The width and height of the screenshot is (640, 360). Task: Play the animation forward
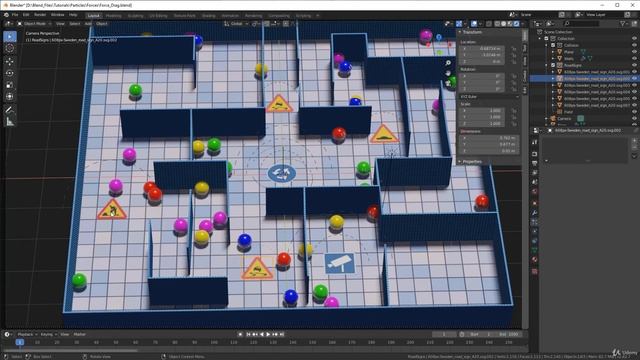coord(268,334)
